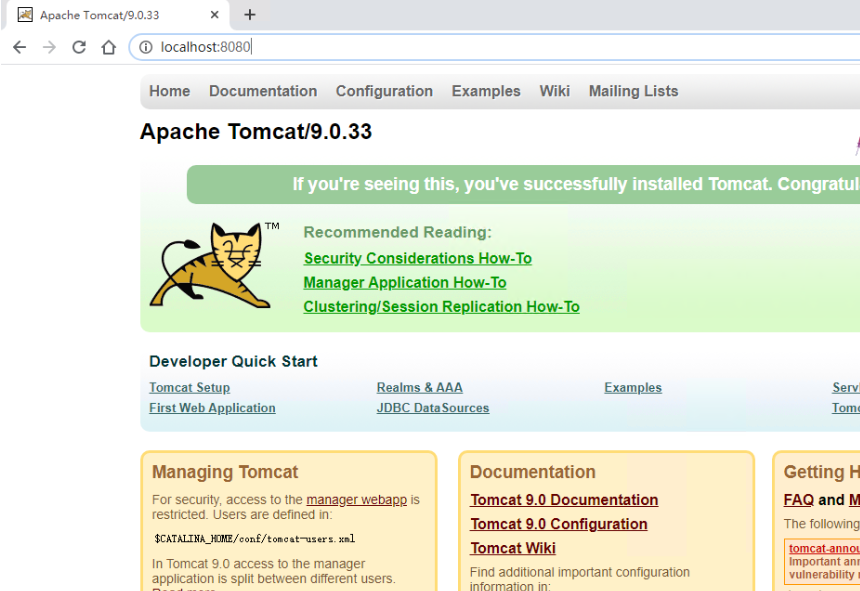The width and height of the screenshot is (860, 591).
Task: Follow the Realms & AAA link
Action: pos(420,388)
